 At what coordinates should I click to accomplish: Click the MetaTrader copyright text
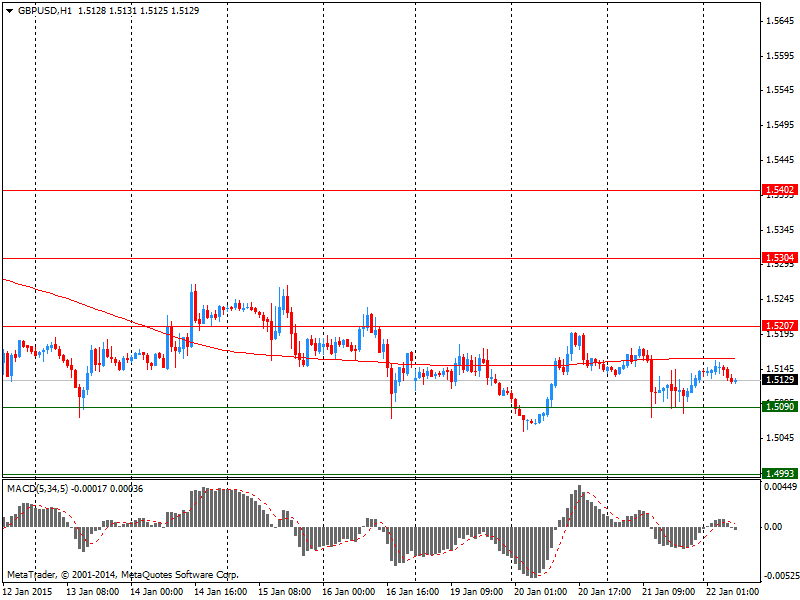(122, 575)
